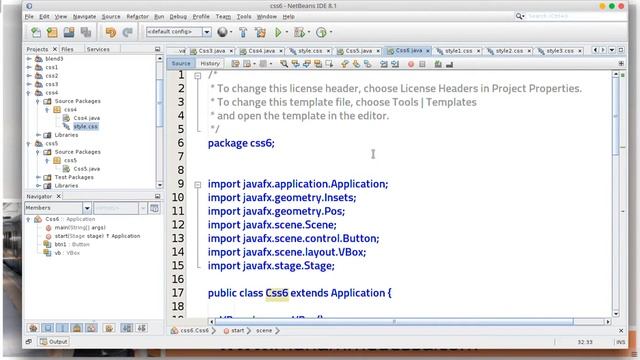Click the Build Project hammer icon

[x=243, y=32]
